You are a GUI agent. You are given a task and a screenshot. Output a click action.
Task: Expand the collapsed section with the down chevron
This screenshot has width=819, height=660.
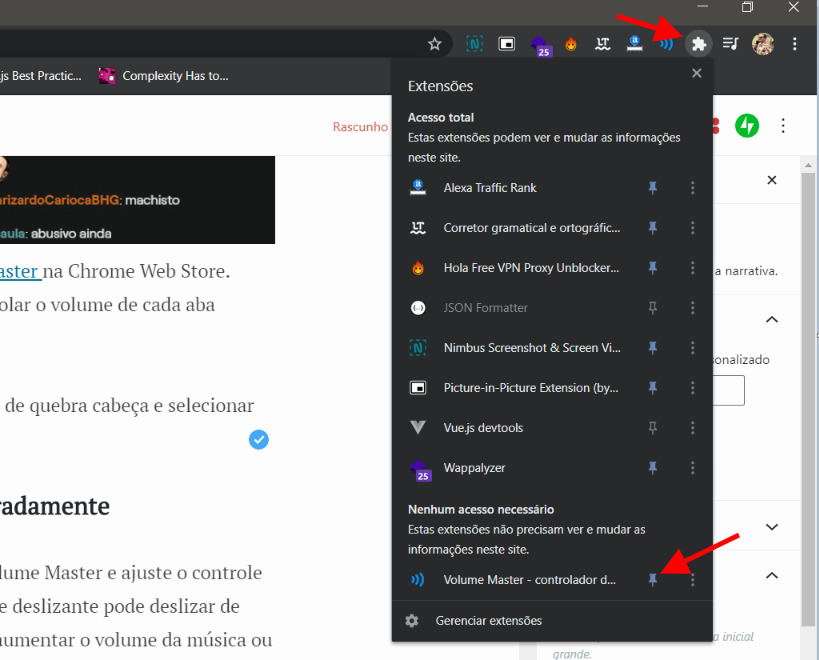coord(771,525)
